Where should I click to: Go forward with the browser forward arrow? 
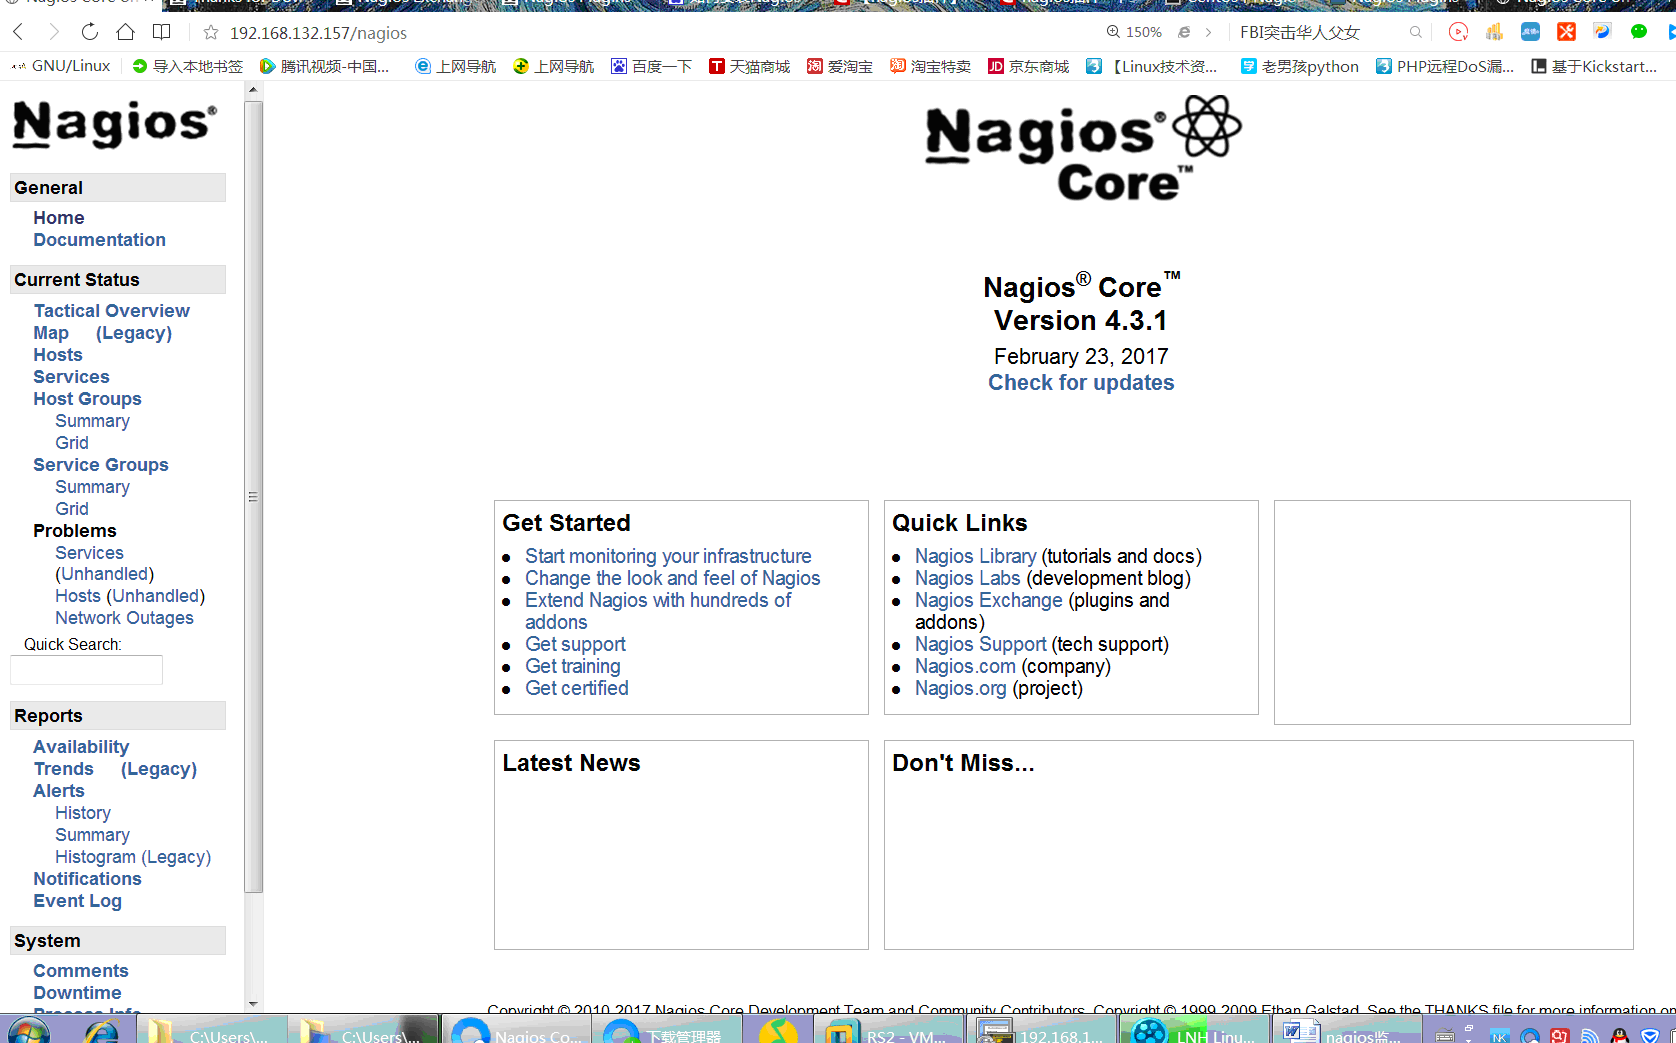54,32
